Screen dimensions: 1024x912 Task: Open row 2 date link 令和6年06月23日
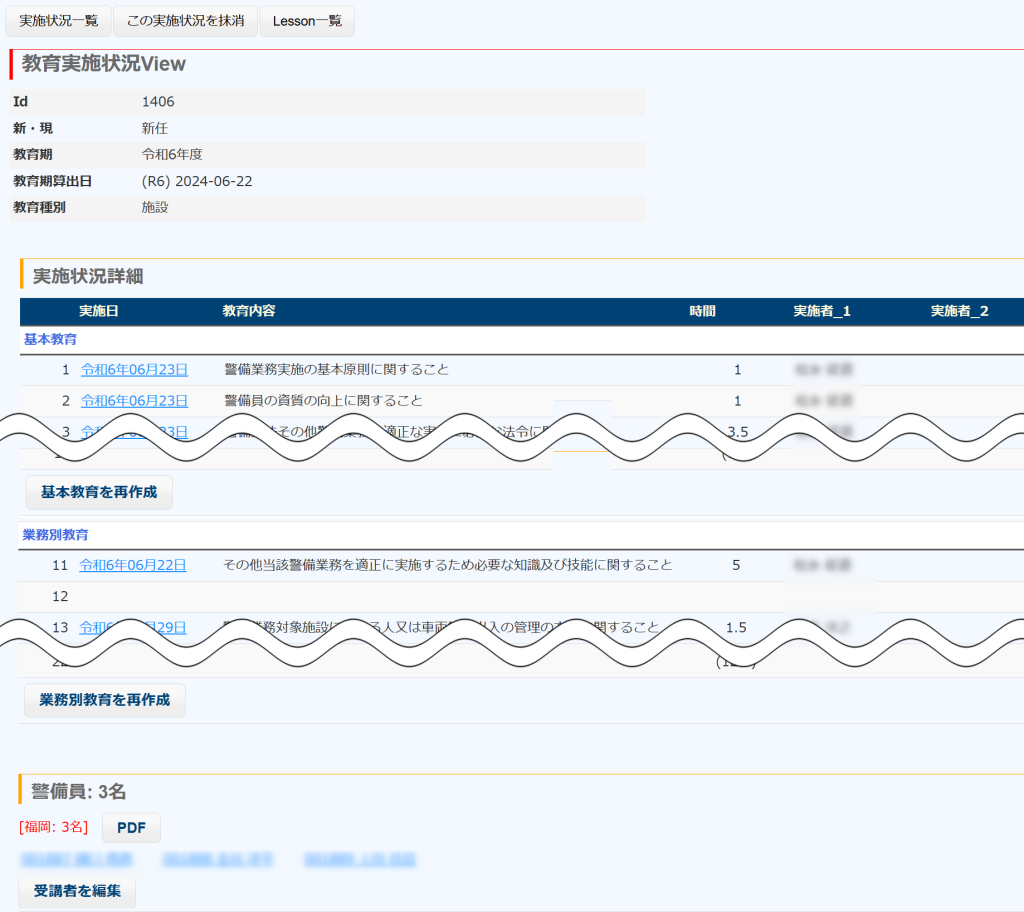(x=134, y=401)
